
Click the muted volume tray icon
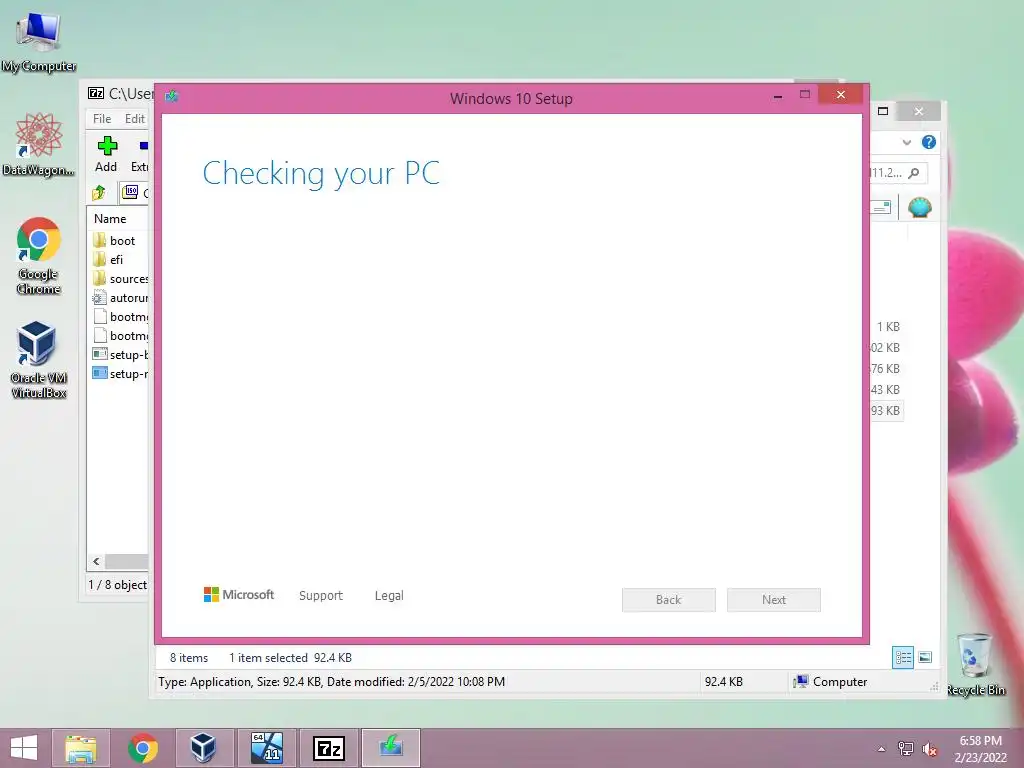click(930, 748)
